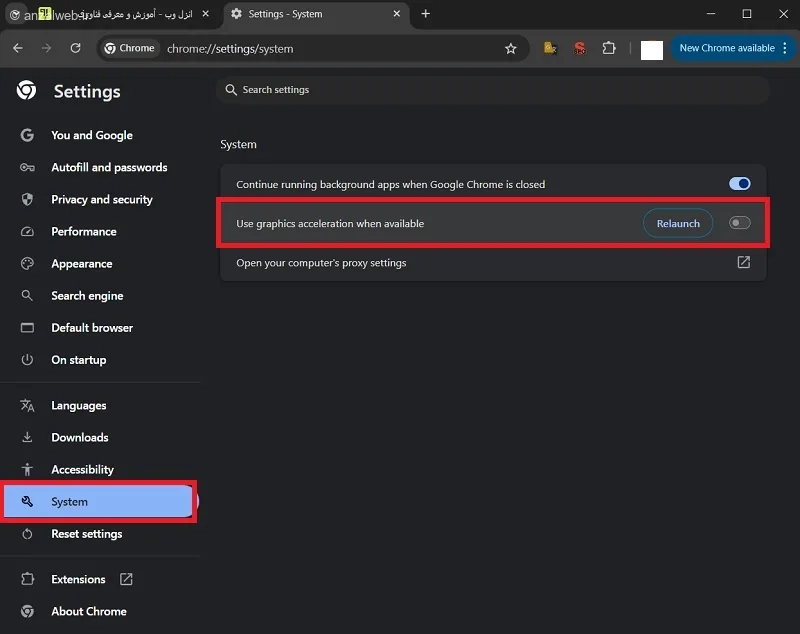This screenshot has height=634, width=800.
Task: Click the address bar URL chrome://settings/system
Action: pos(230,49)
